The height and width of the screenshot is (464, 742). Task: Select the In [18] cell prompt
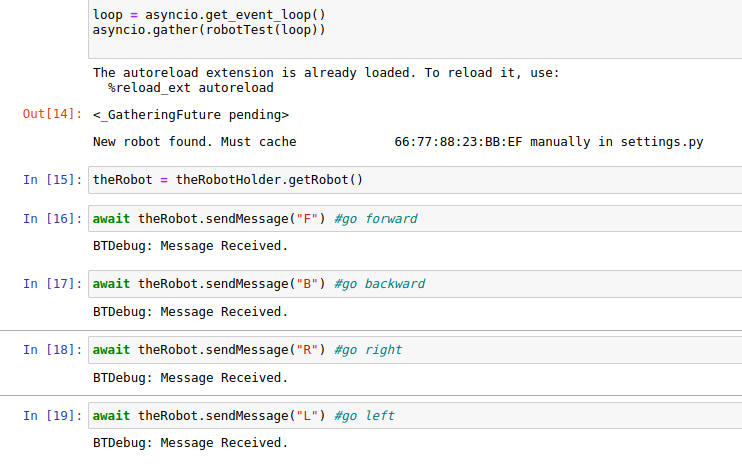tap(53, 350)
